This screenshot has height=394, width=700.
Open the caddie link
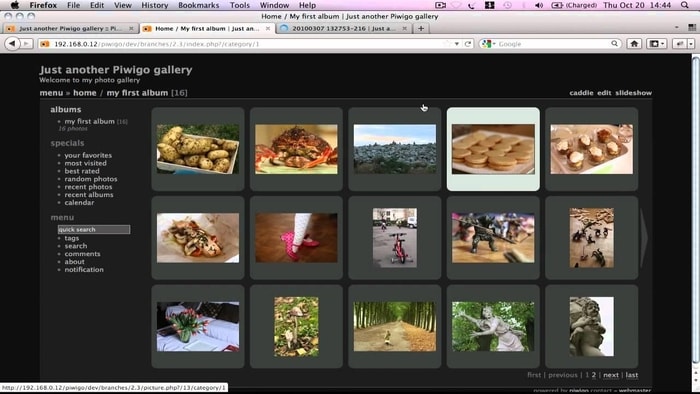581,93
